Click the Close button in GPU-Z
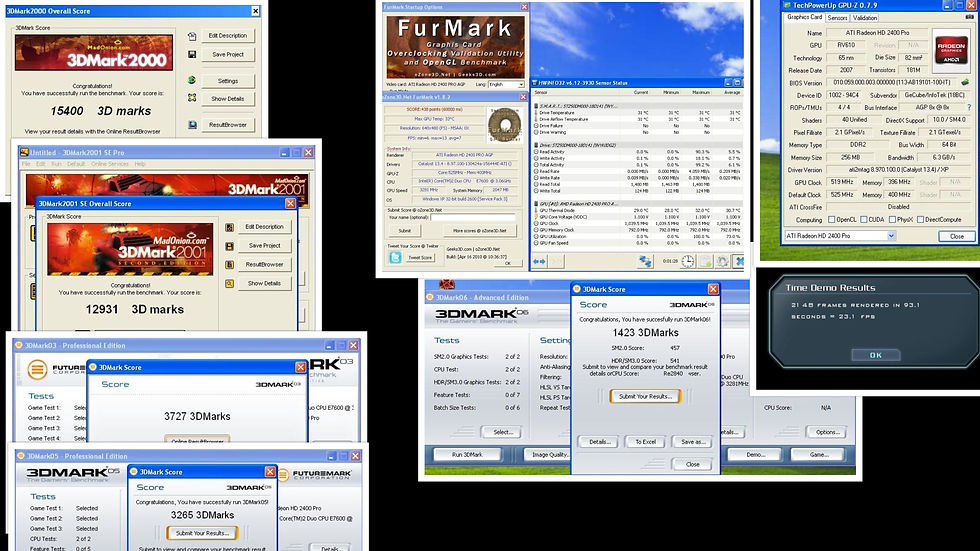 tap(956, 236)
